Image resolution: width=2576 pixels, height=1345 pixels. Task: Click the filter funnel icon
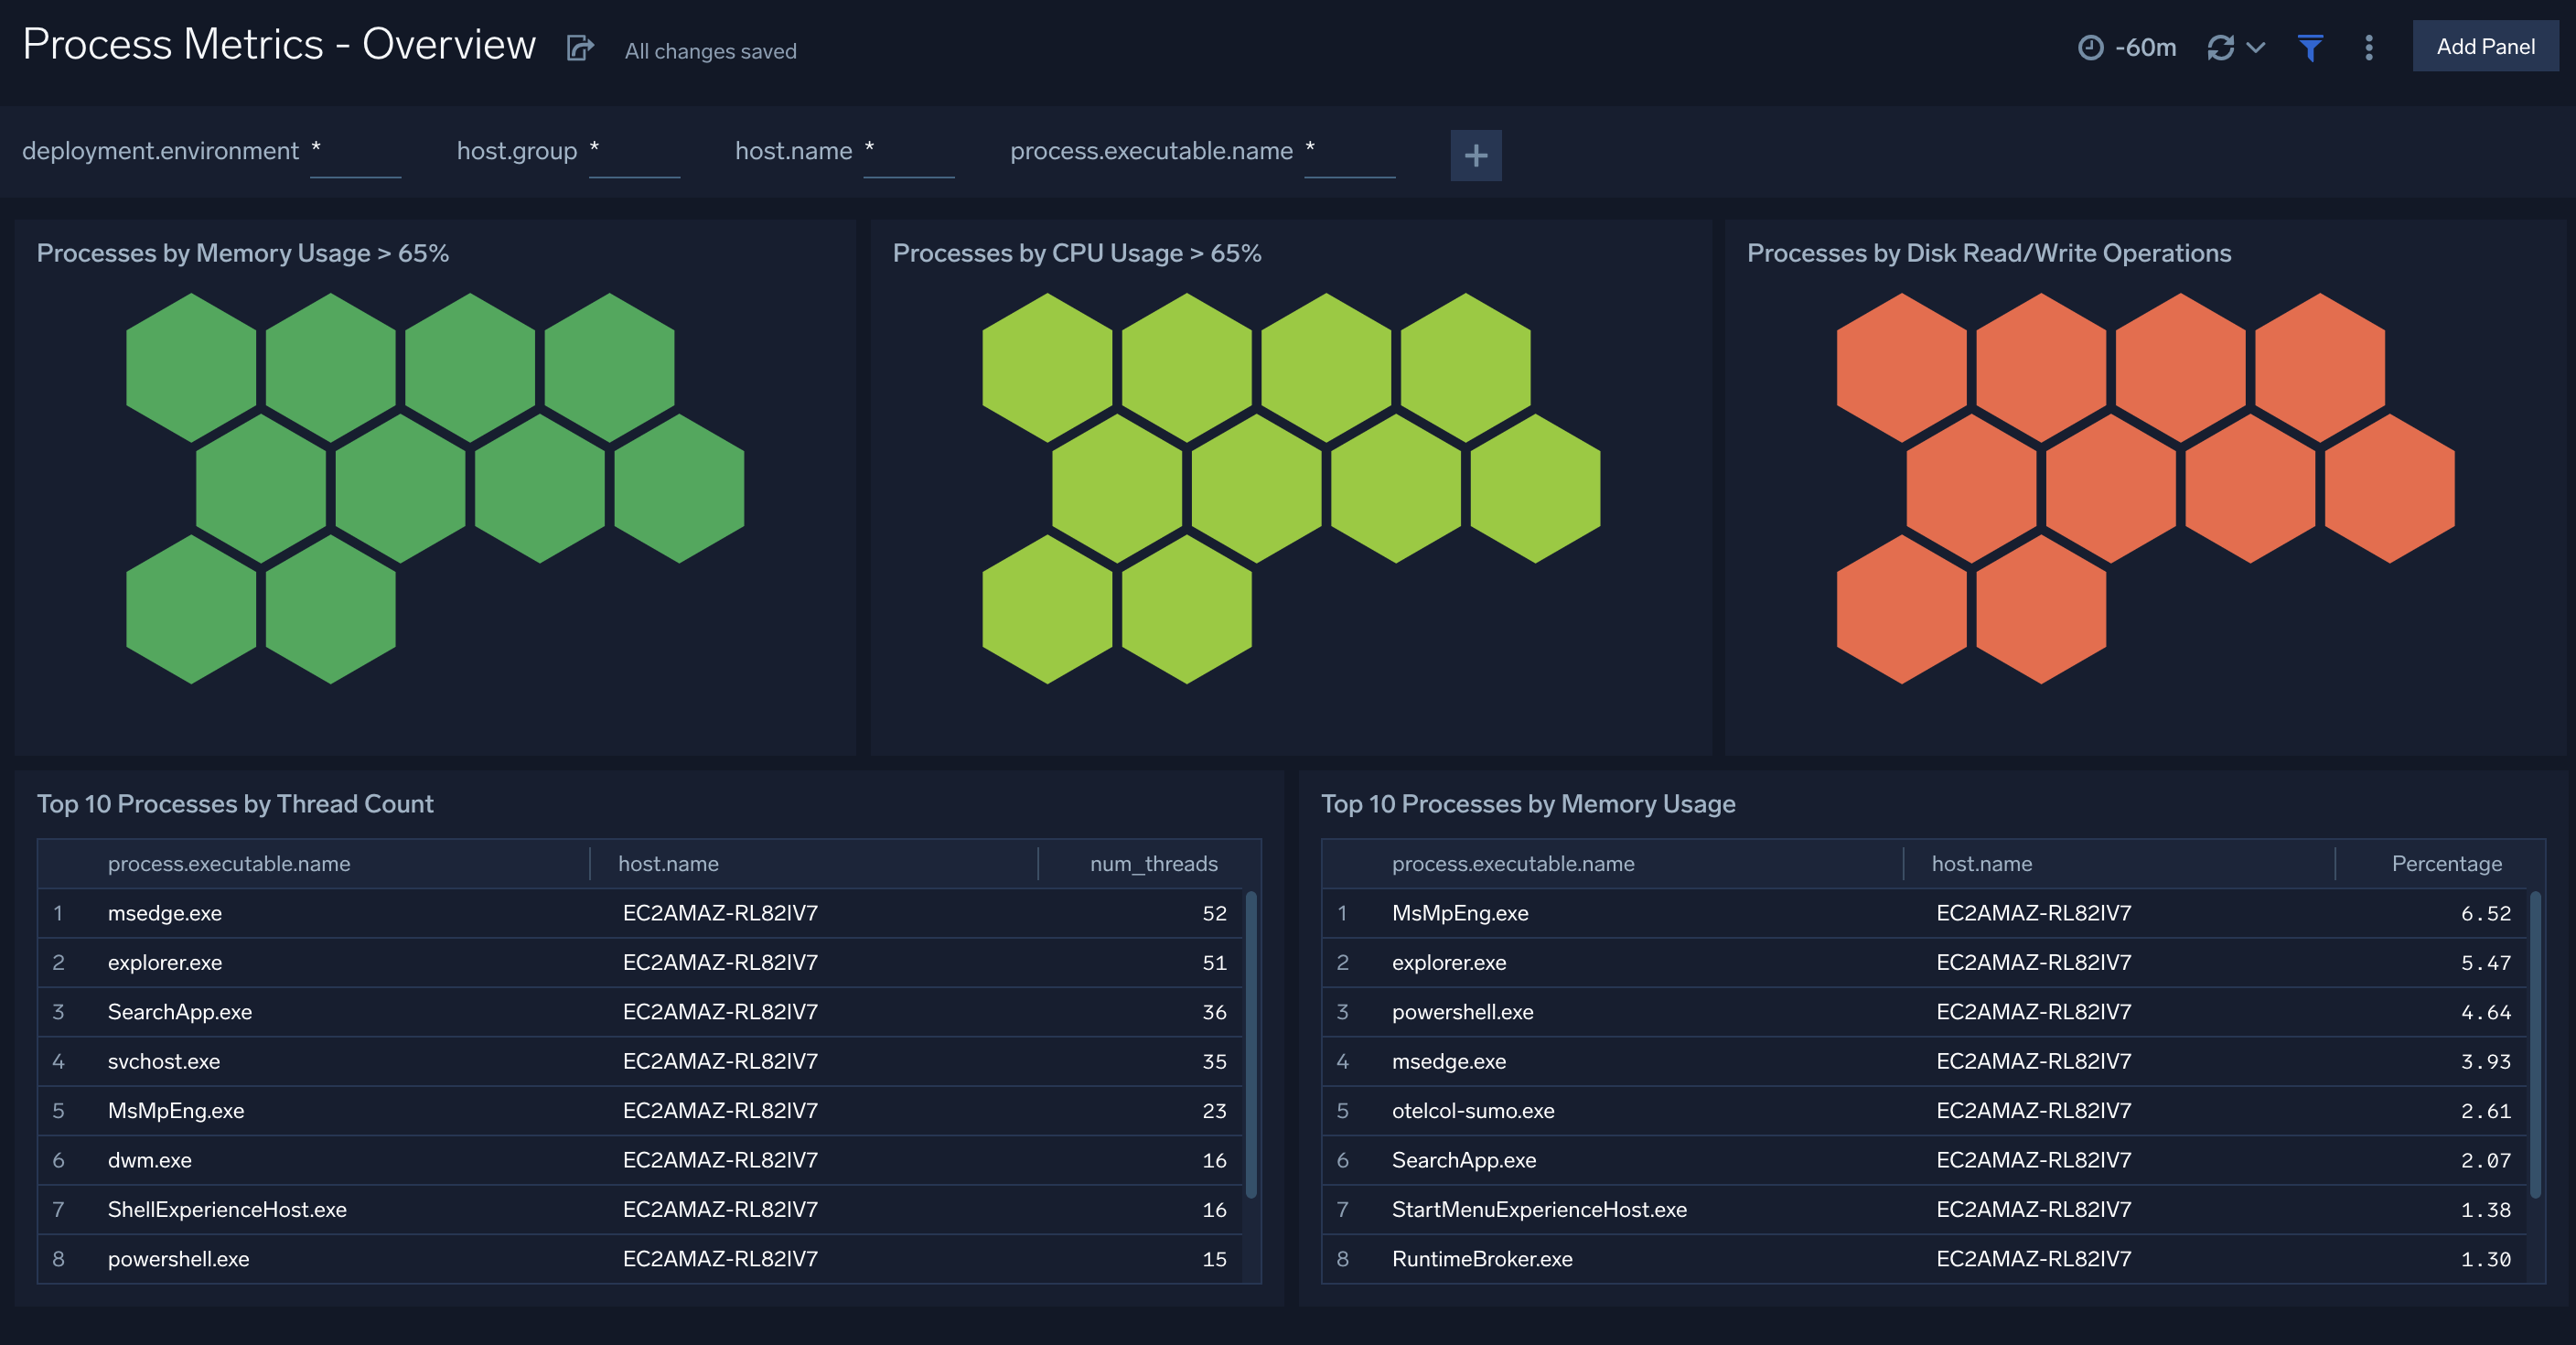point(2309,46)
